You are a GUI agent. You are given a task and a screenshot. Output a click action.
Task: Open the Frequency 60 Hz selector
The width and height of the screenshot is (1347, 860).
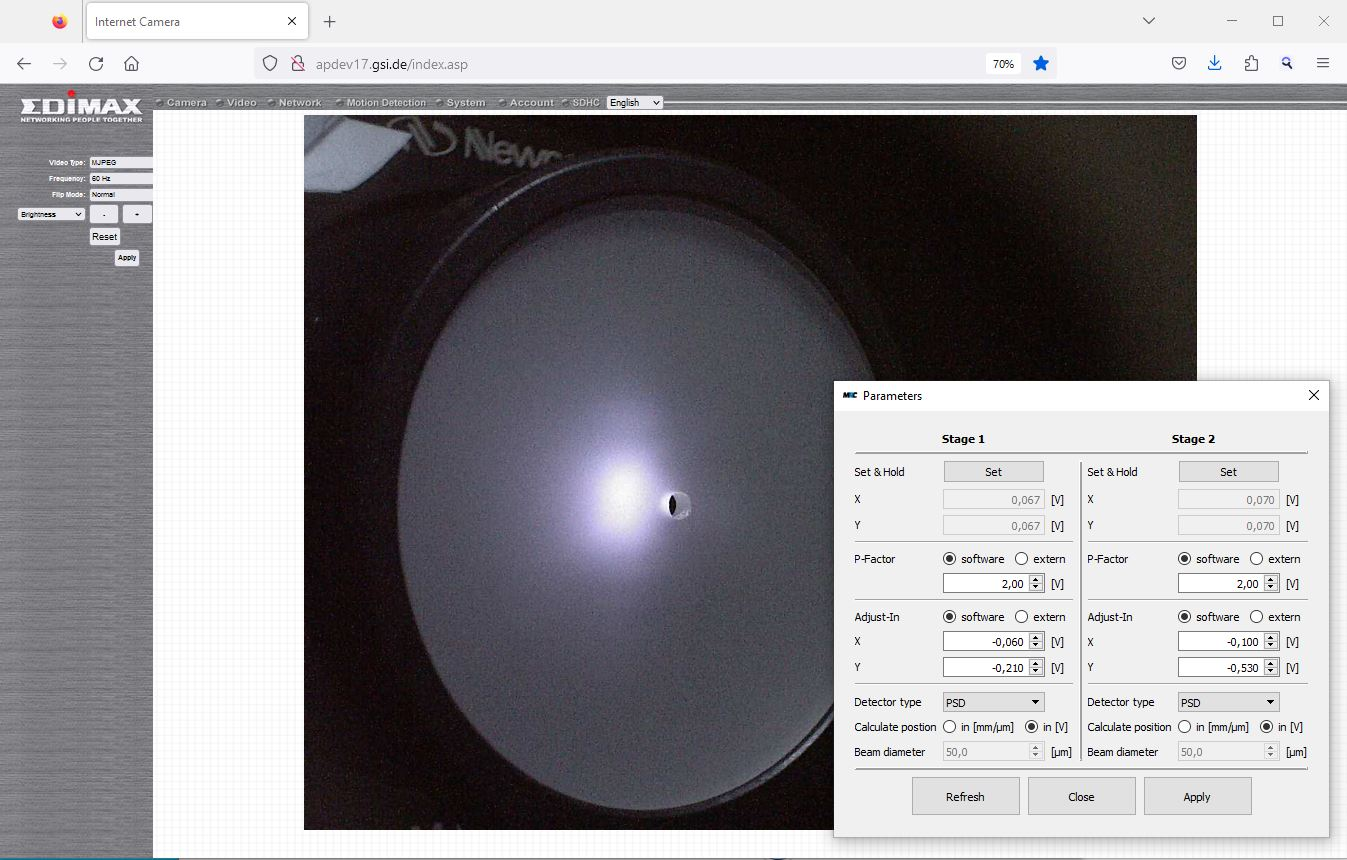[x=121, y=178]
